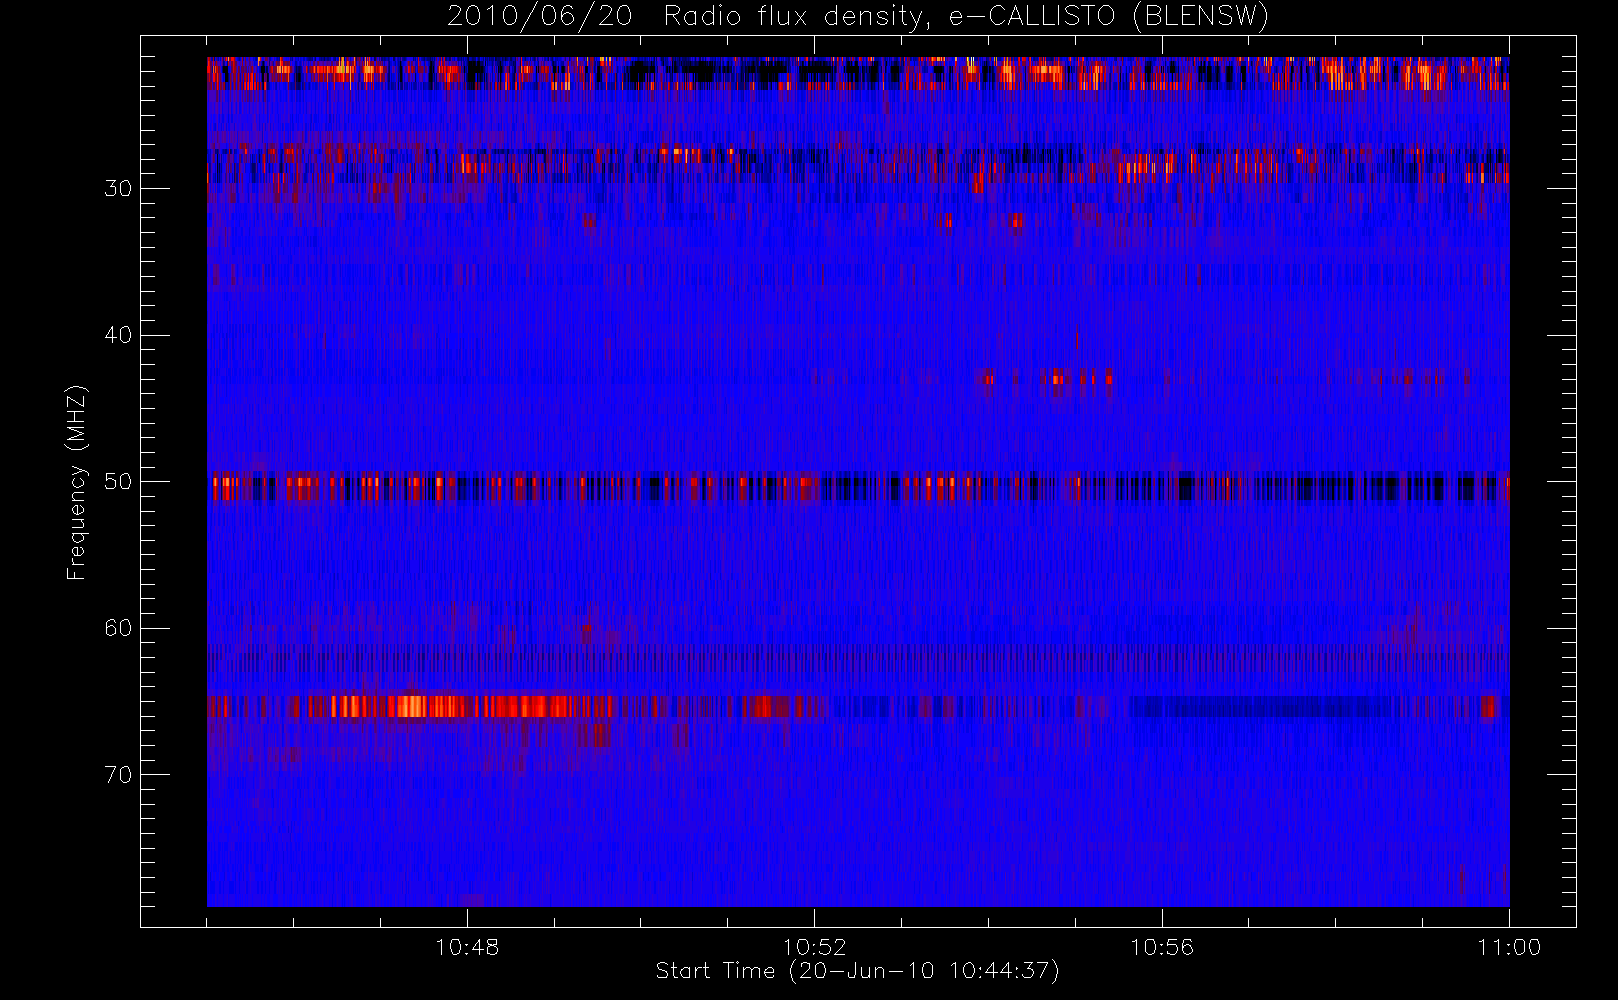The height and width of the screenshot is (1000, 1618).
Task: Click the red interference band at 50 MHz
Action: pyautogui.click(x=857, y=488)
